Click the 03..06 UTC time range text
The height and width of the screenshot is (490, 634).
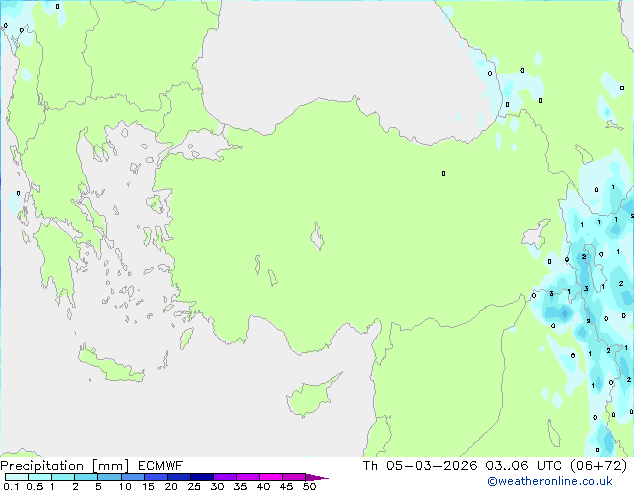(524, 466)
